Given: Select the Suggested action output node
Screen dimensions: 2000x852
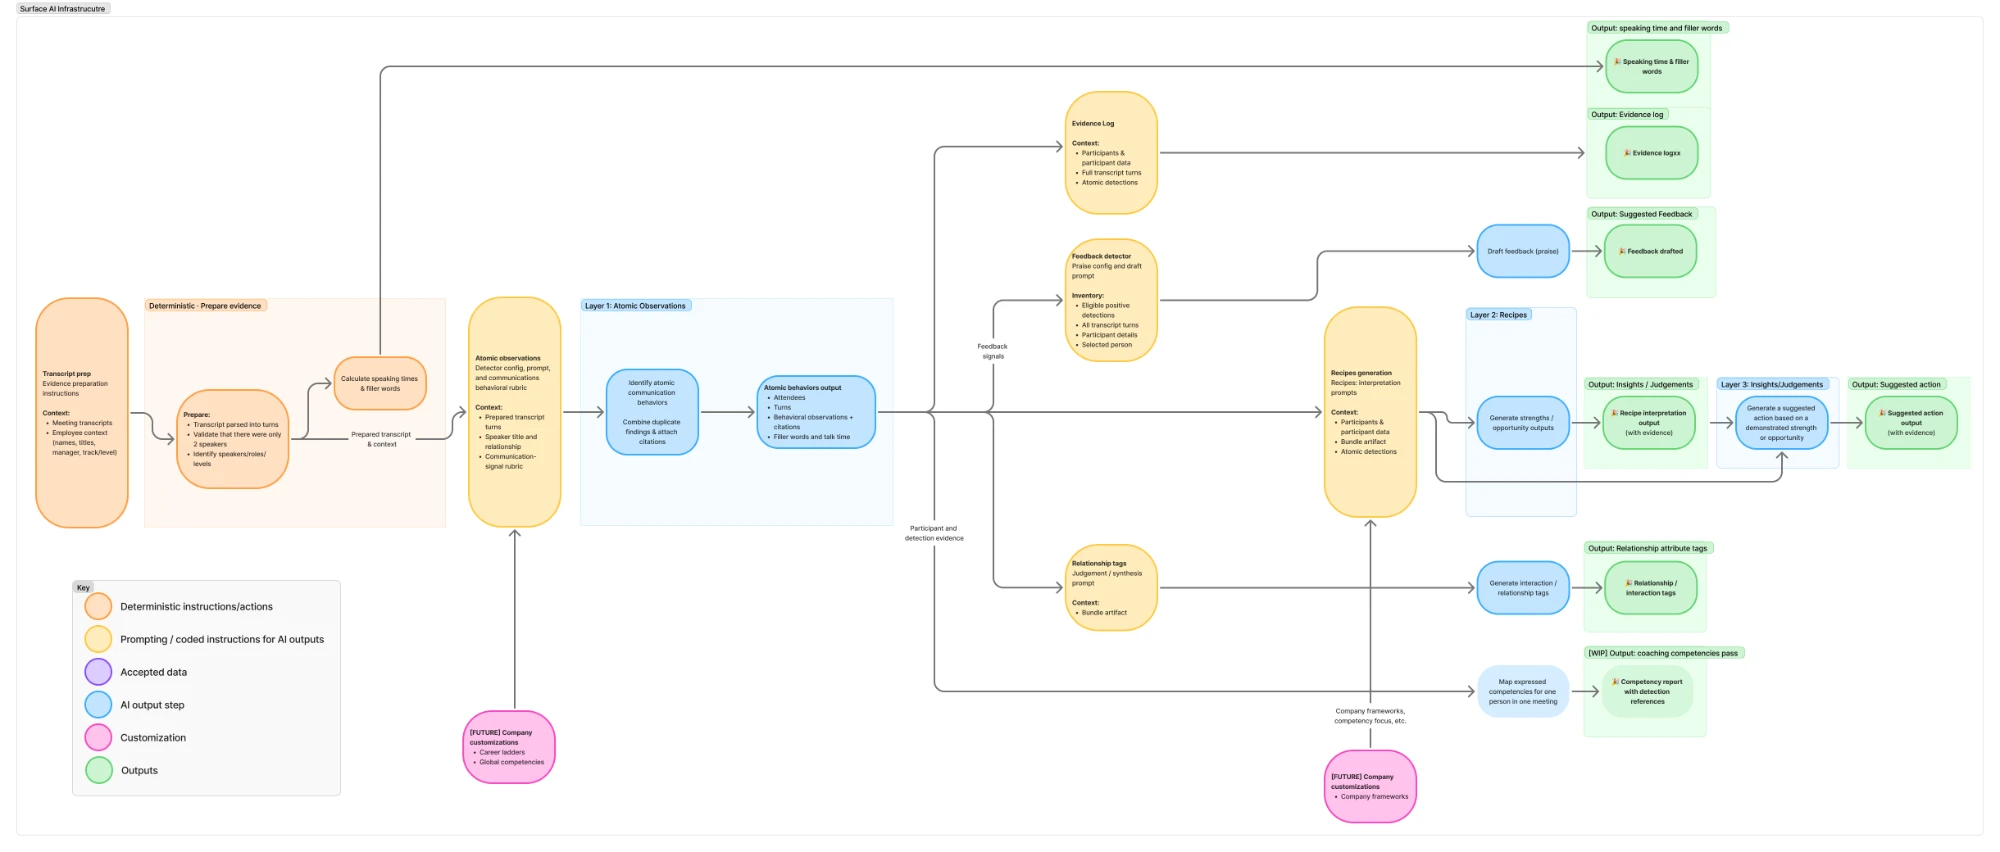Looking at the screenshot, I should click(1912, 423).
